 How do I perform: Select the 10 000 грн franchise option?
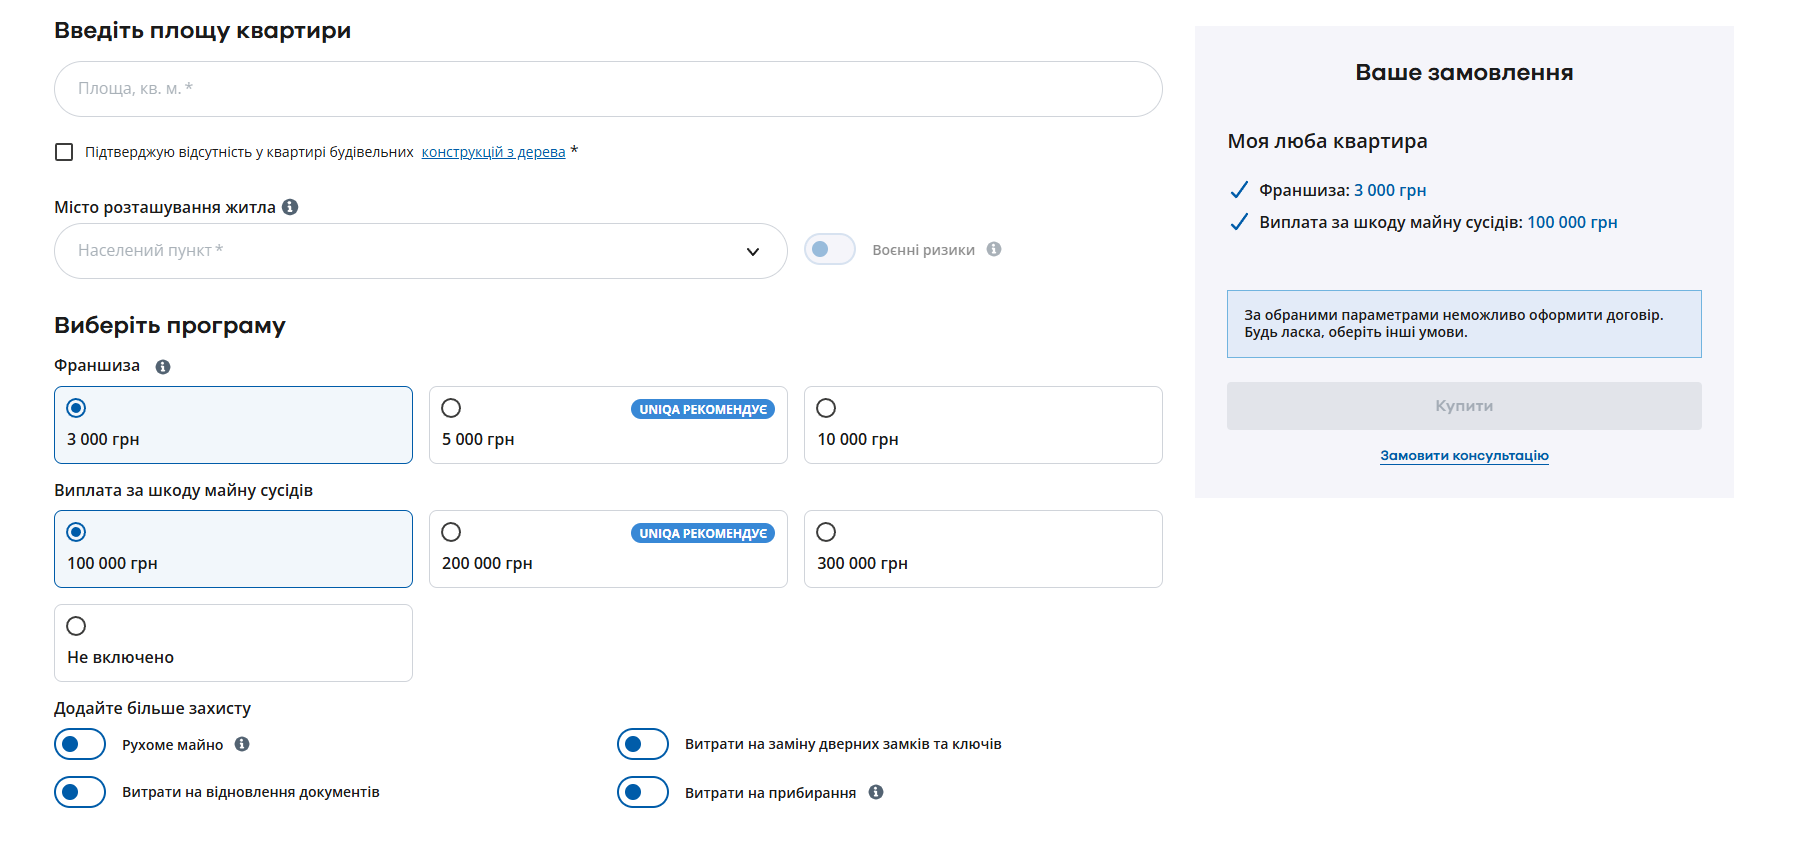point(826,408)
